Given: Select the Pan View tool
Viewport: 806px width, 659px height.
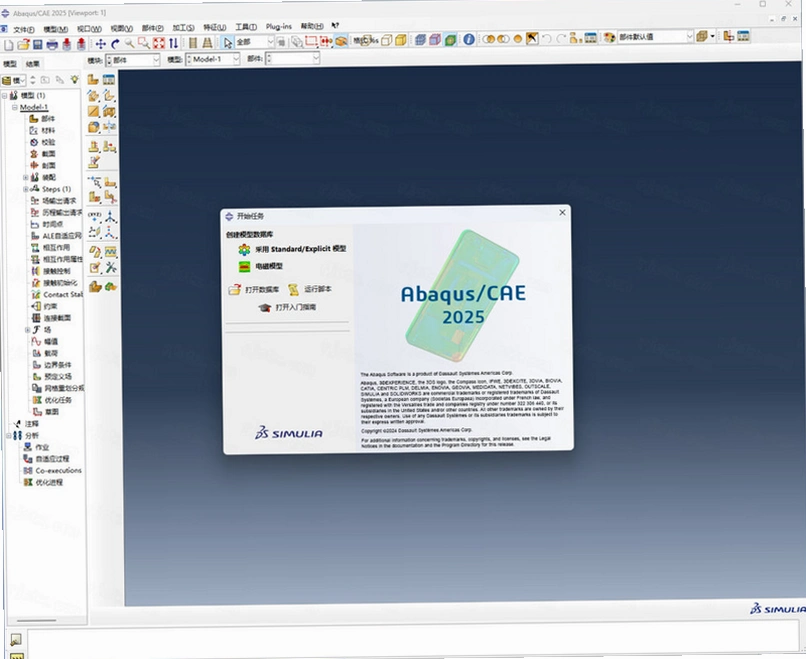Looking at the screenshot, I should coord(101,44).
